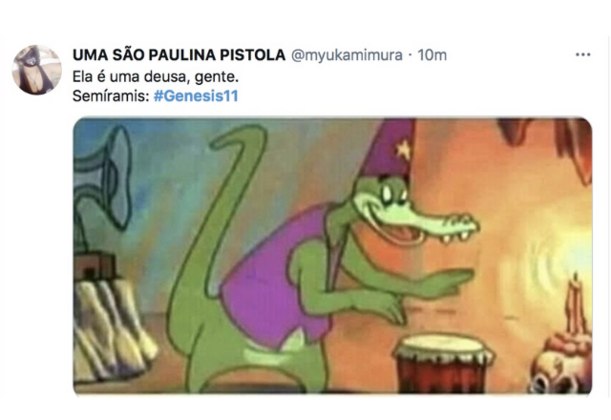Follow the #Genesis11 hashtag link
This screenshot has height=420, width=611.
tap(196, 96)
